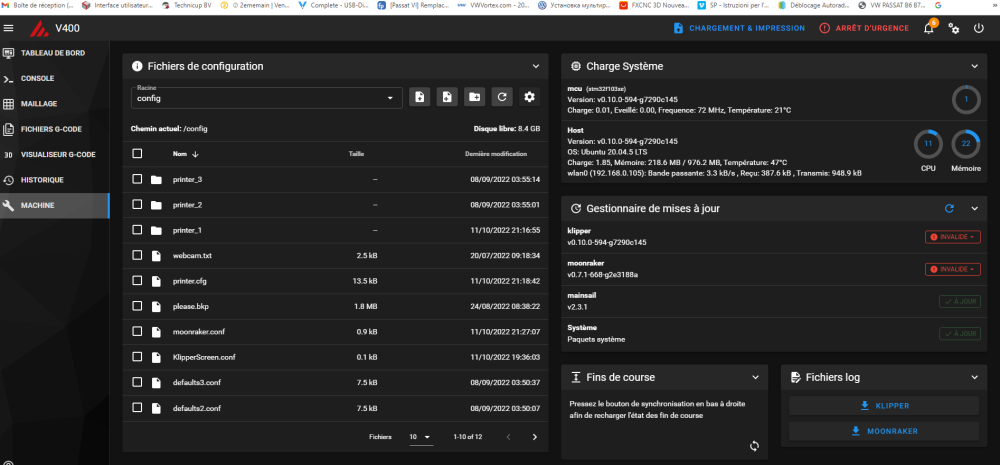Collapse the Fichiers log panel

tap(974, 378)
